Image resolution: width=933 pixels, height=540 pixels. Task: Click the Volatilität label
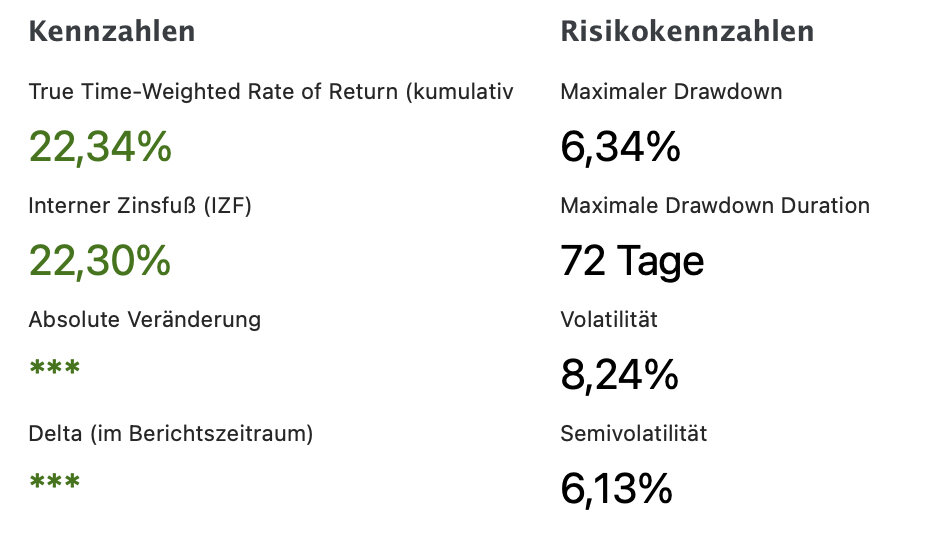(x=609, y=320)
